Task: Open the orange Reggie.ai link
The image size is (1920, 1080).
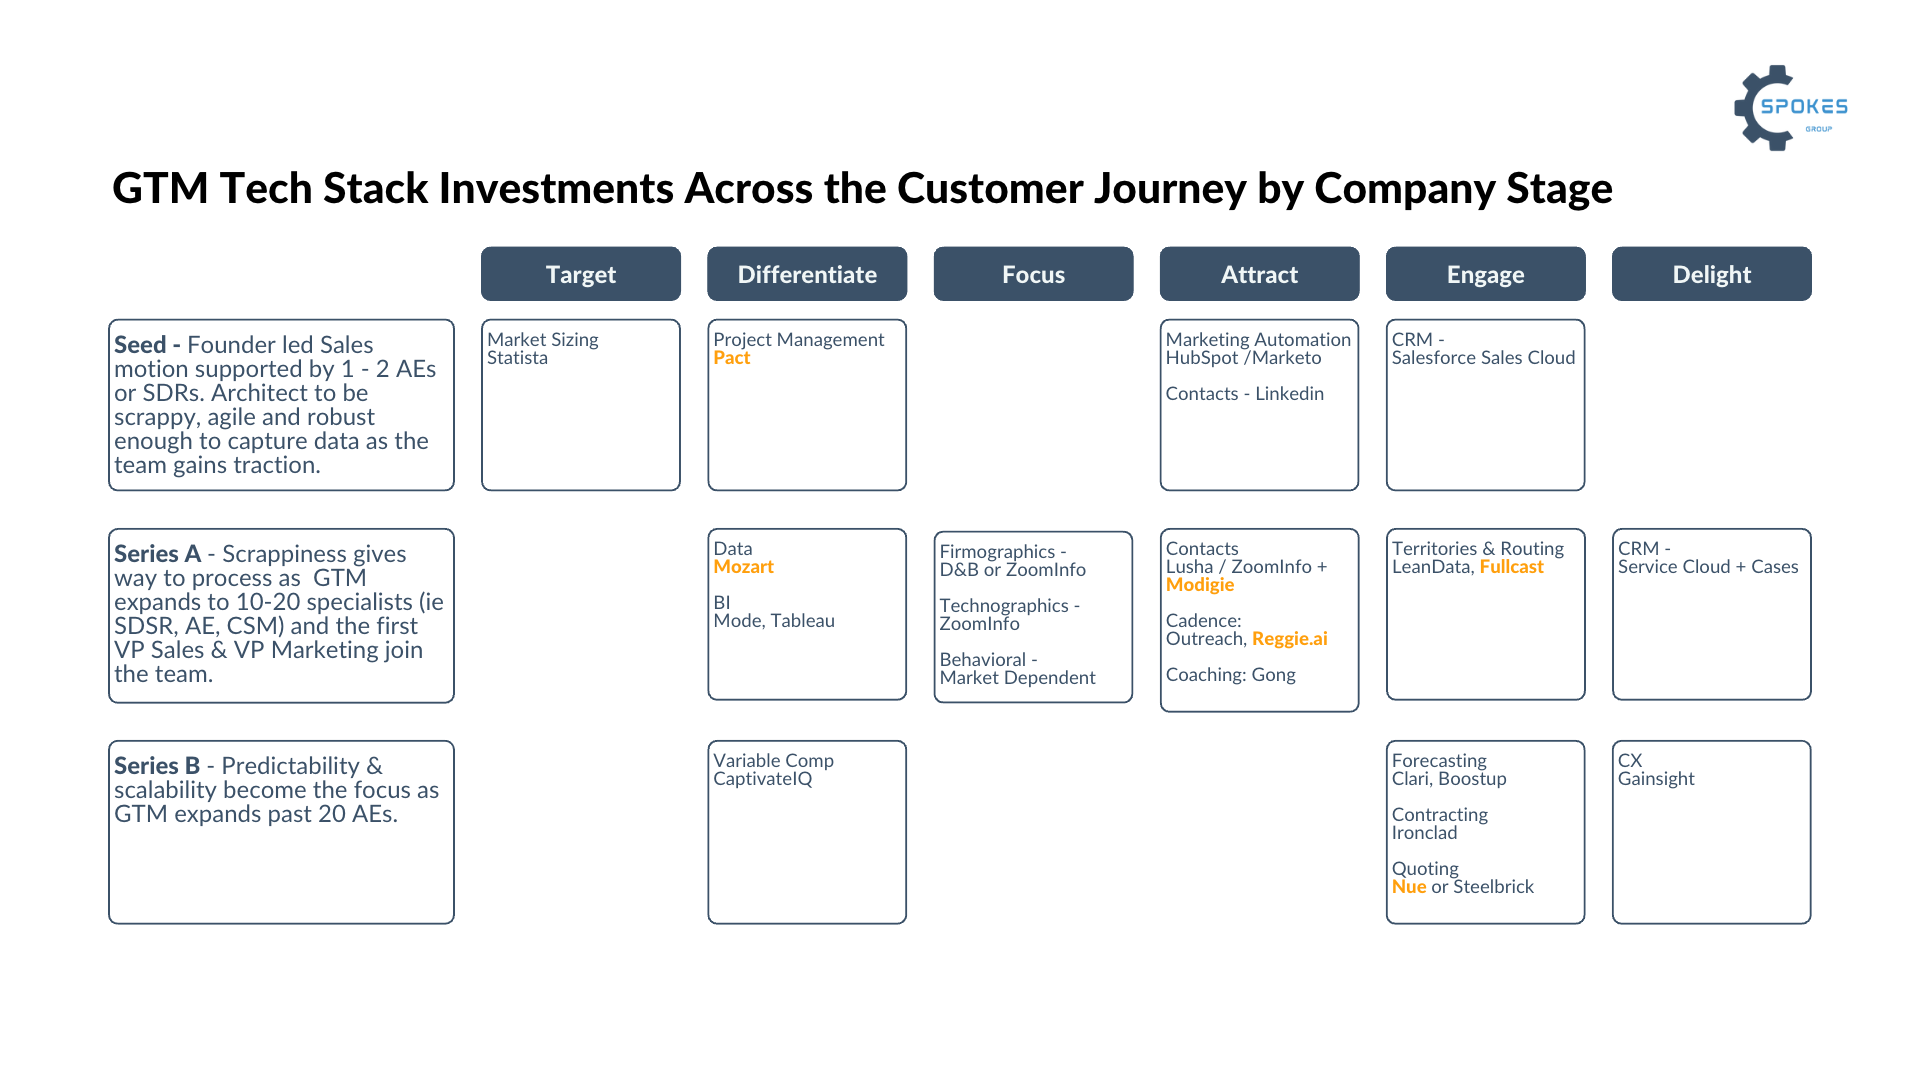Action: (x=1289, y=639)
